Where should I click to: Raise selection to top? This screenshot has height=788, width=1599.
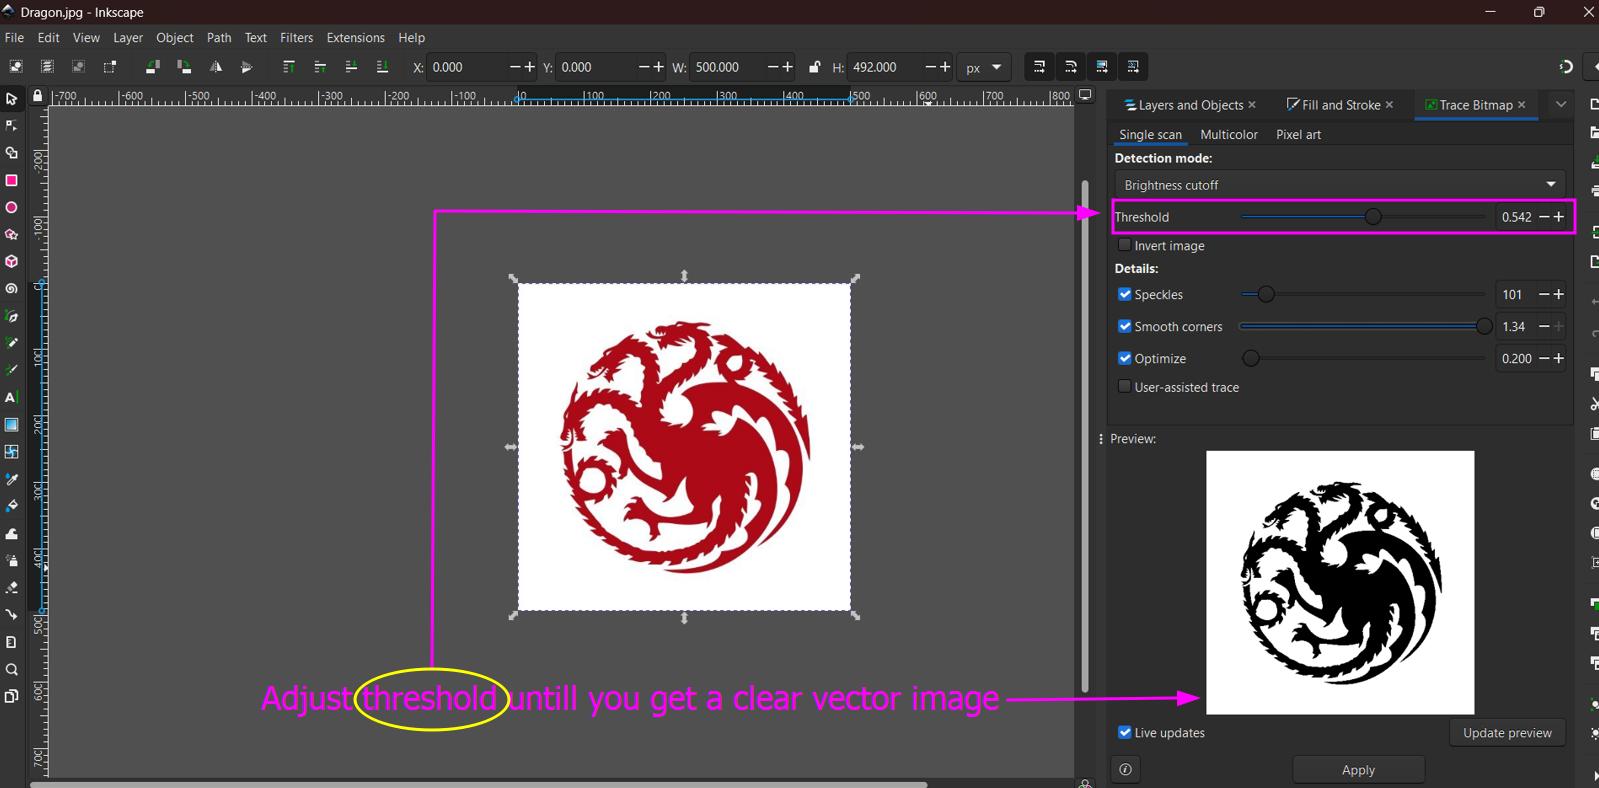(288, 67)
